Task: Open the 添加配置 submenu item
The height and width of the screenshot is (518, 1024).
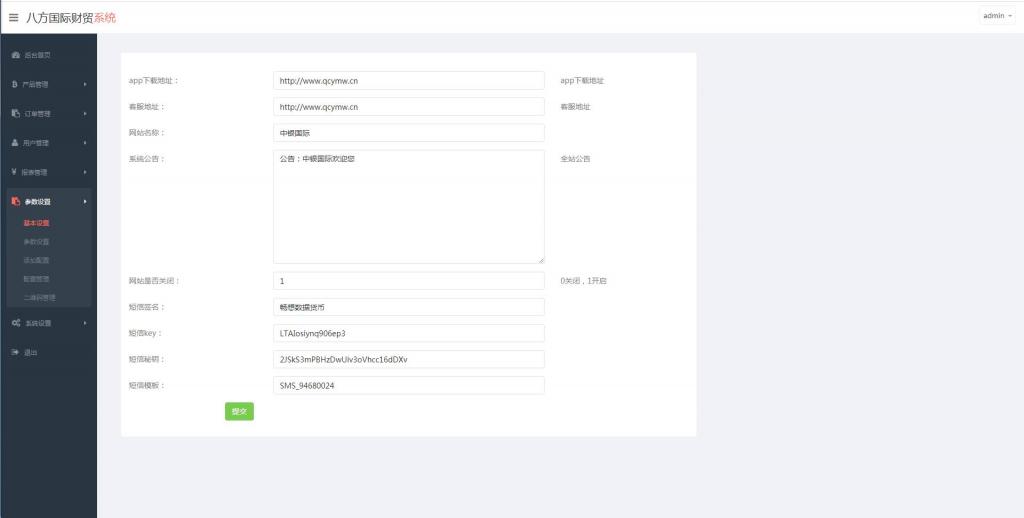Action: [x=36, y=260]
